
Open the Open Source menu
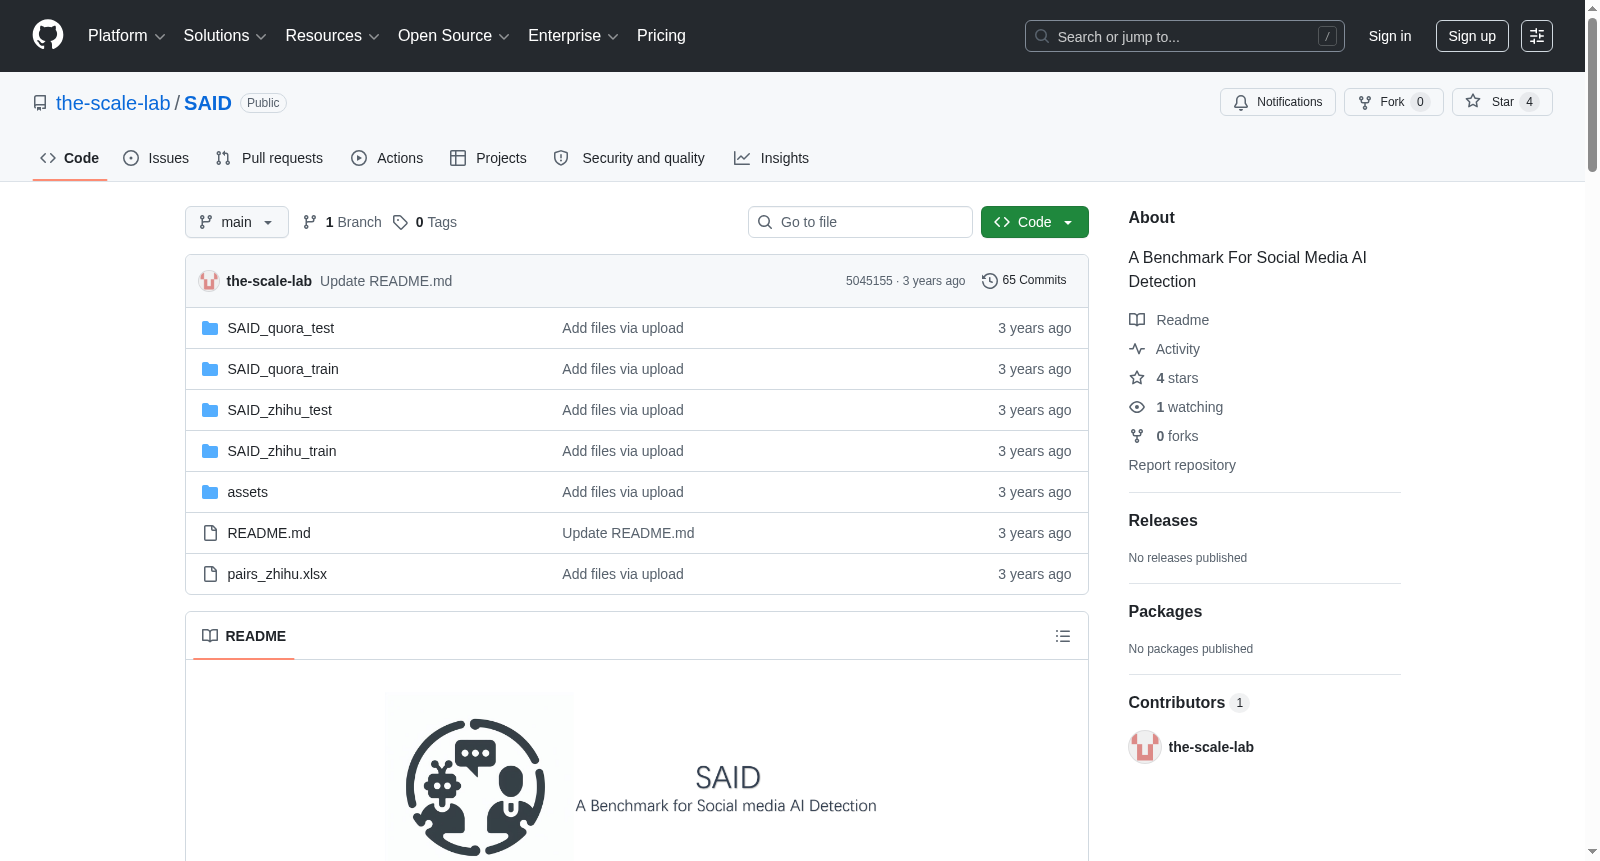453,36
